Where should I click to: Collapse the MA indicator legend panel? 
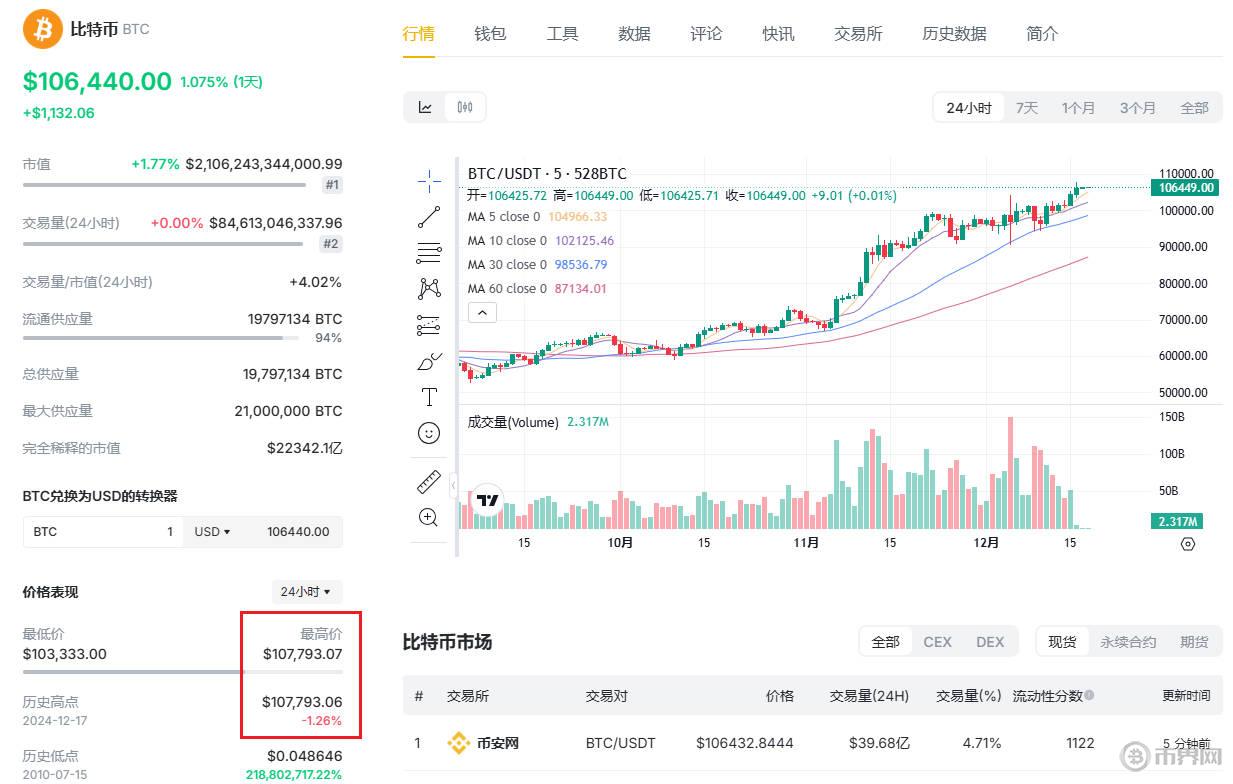[x=482, y=312]
